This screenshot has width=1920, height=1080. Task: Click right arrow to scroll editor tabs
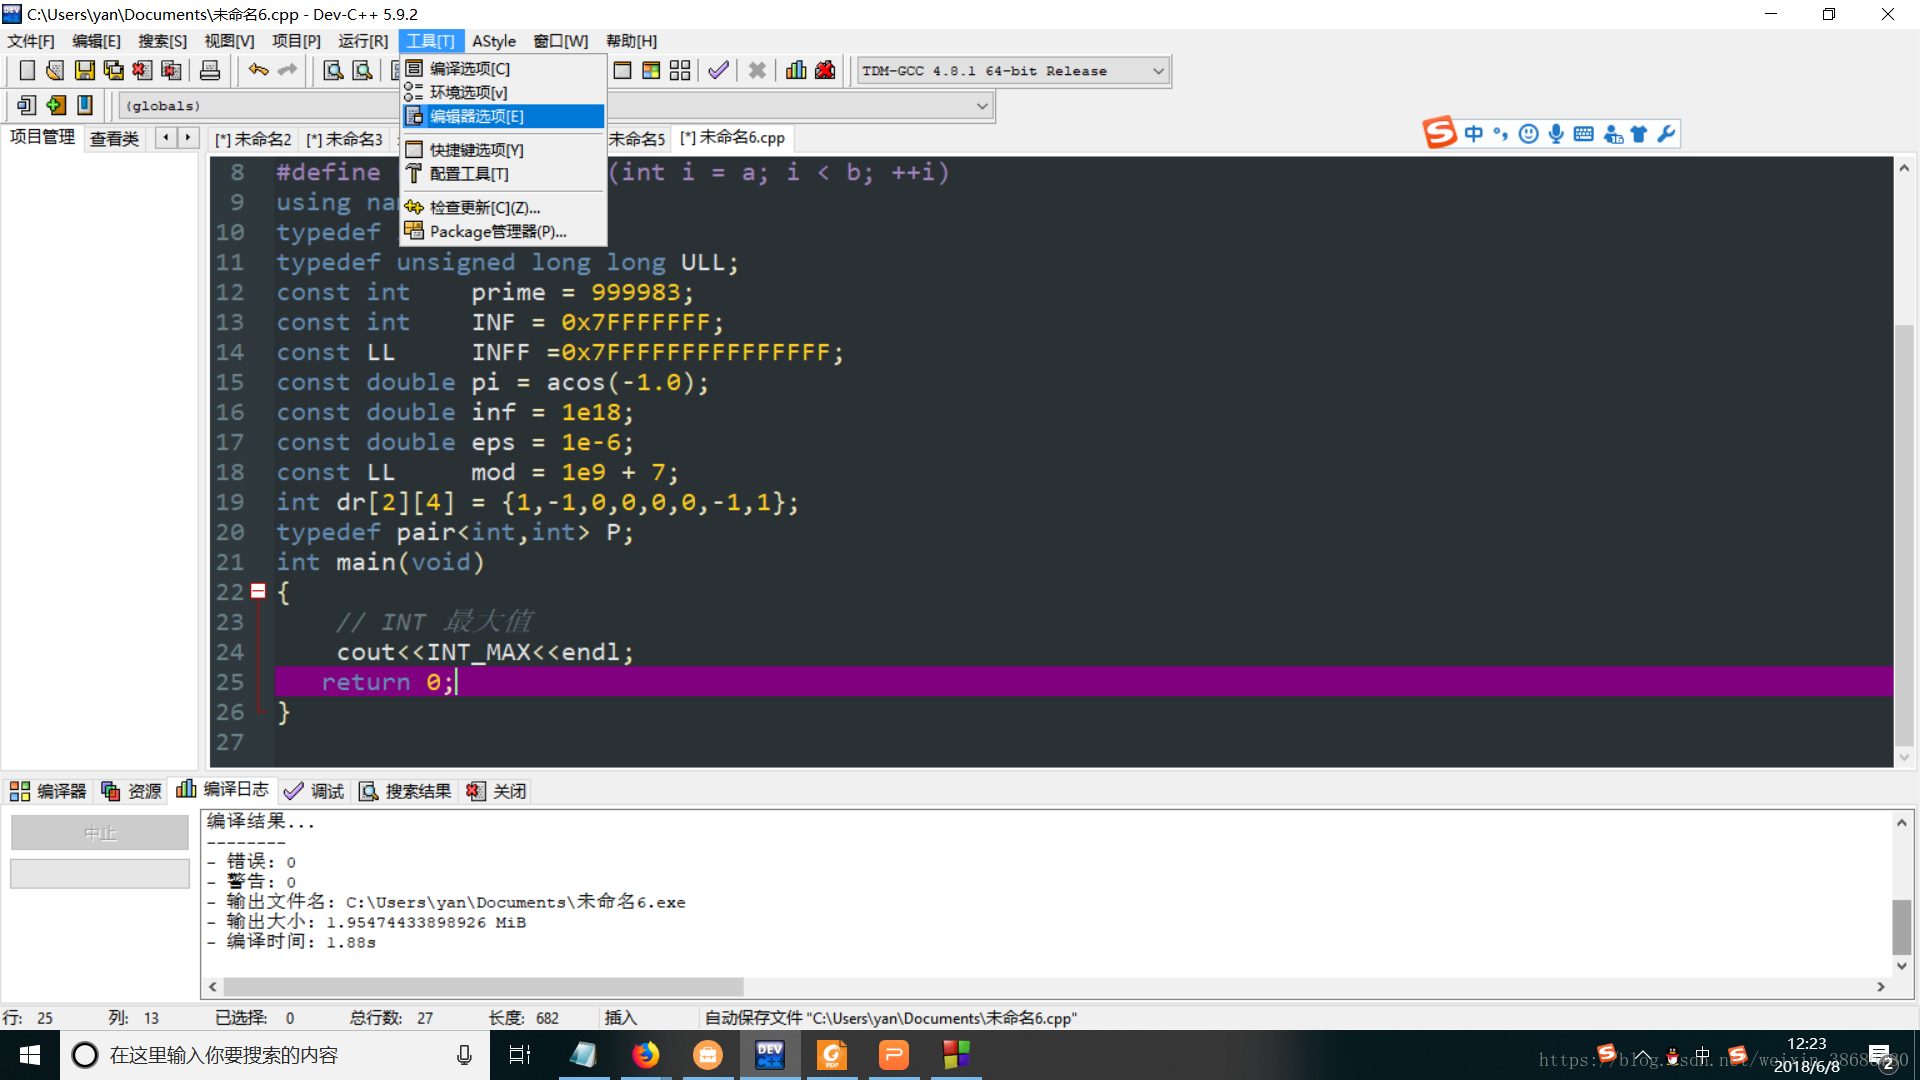click(187, 138)
